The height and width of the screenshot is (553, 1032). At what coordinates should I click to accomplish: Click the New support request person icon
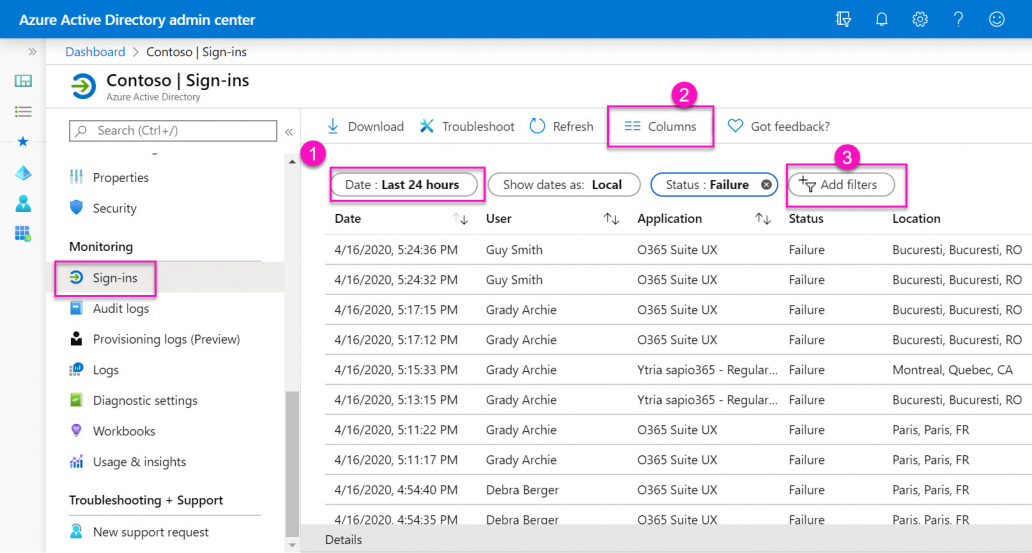(x=76, y=531)
